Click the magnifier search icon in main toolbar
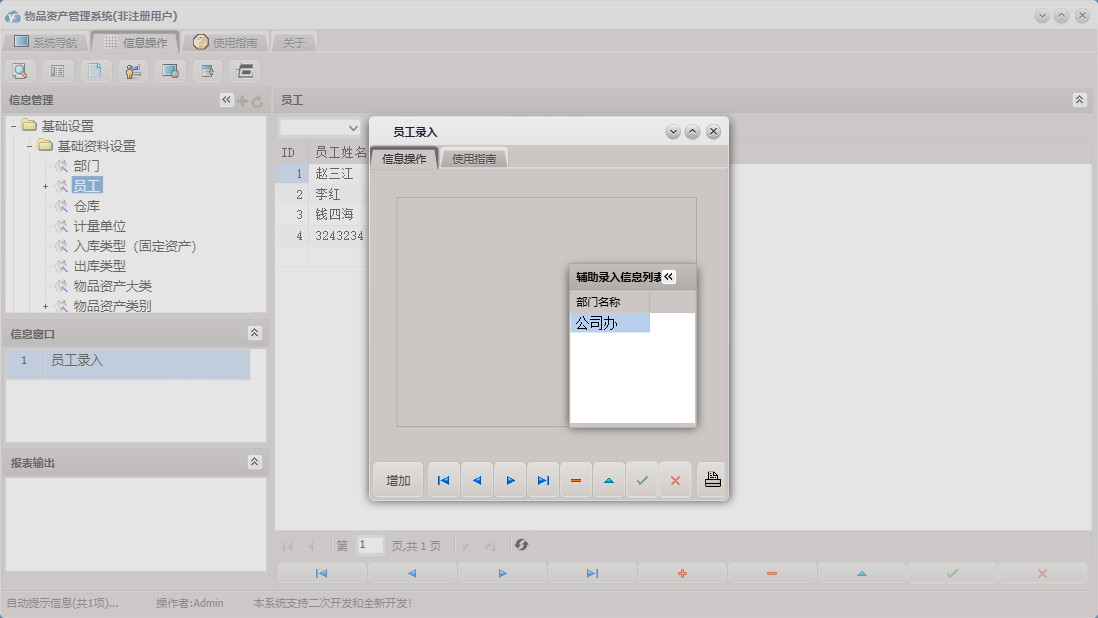Viewport: 1098px width, 618px height. point(20,71)
